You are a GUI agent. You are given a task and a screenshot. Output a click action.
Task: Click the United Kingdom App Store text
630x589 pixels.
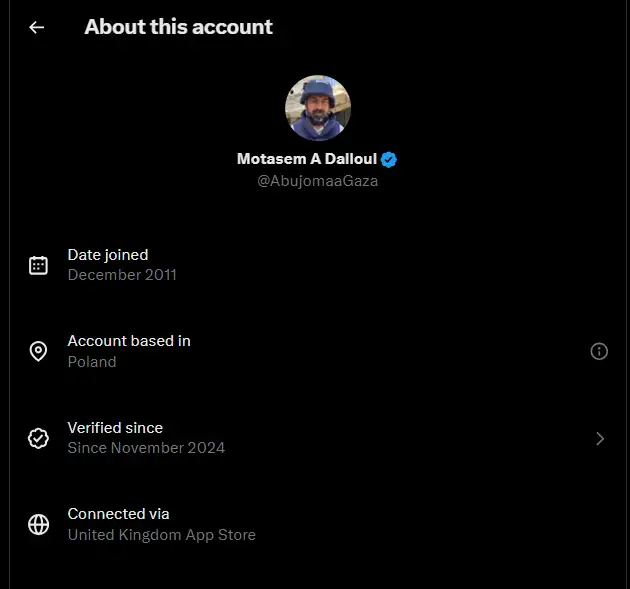[161, 534]
